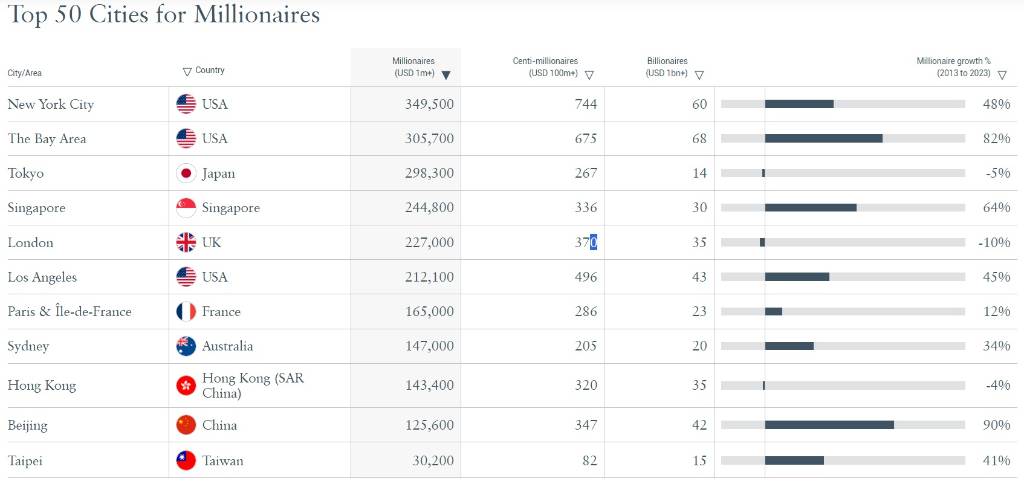The height and width of the screenshot is (481, 1024).
Task: Select the New York City row name
Action: 51,104
